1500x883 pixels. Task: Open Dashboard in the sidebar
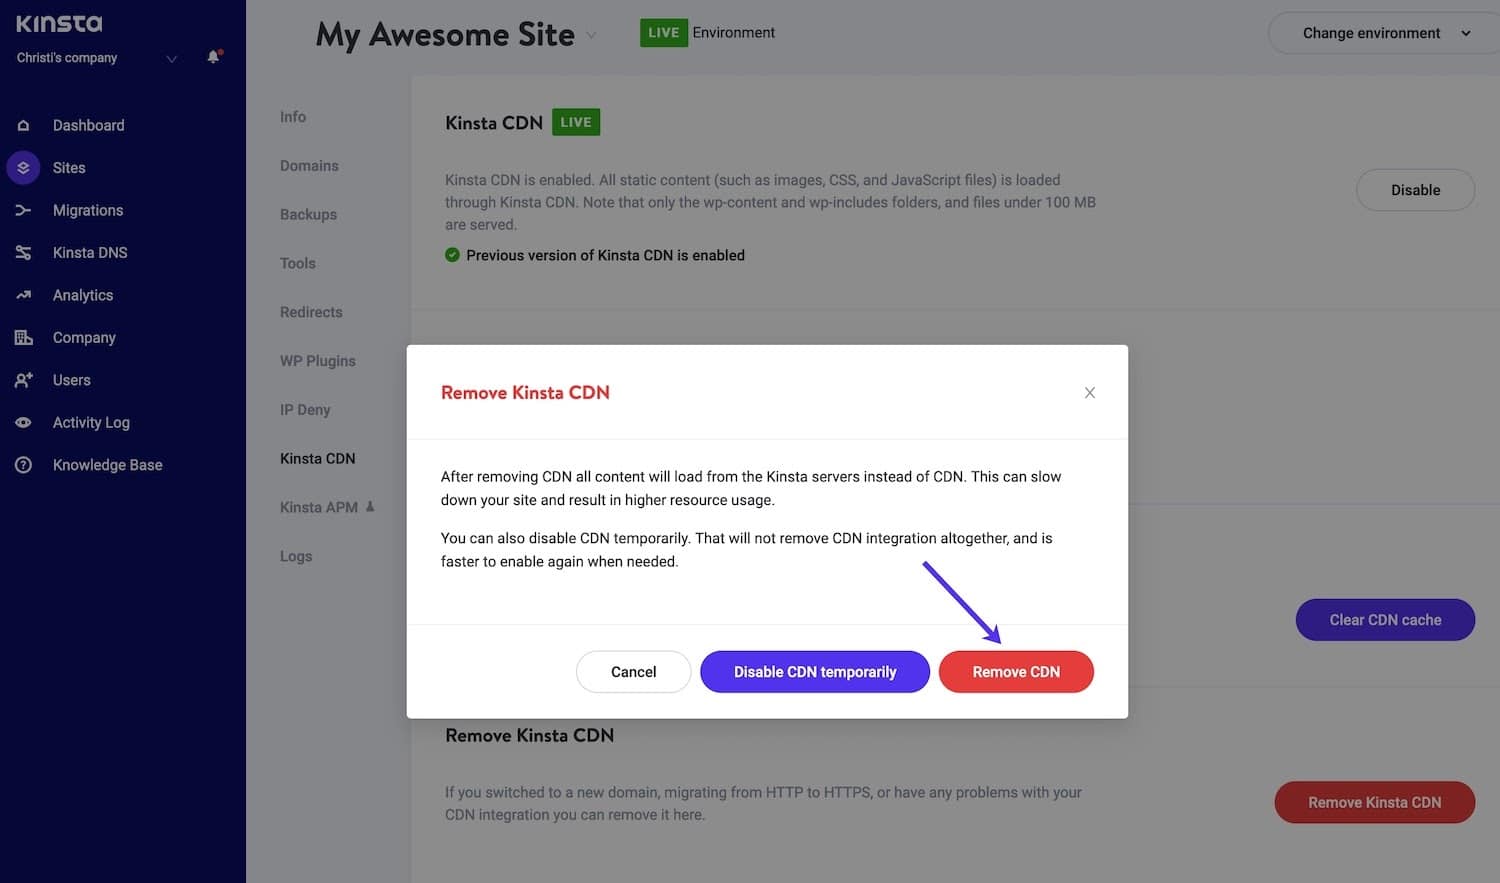point(89,125)
